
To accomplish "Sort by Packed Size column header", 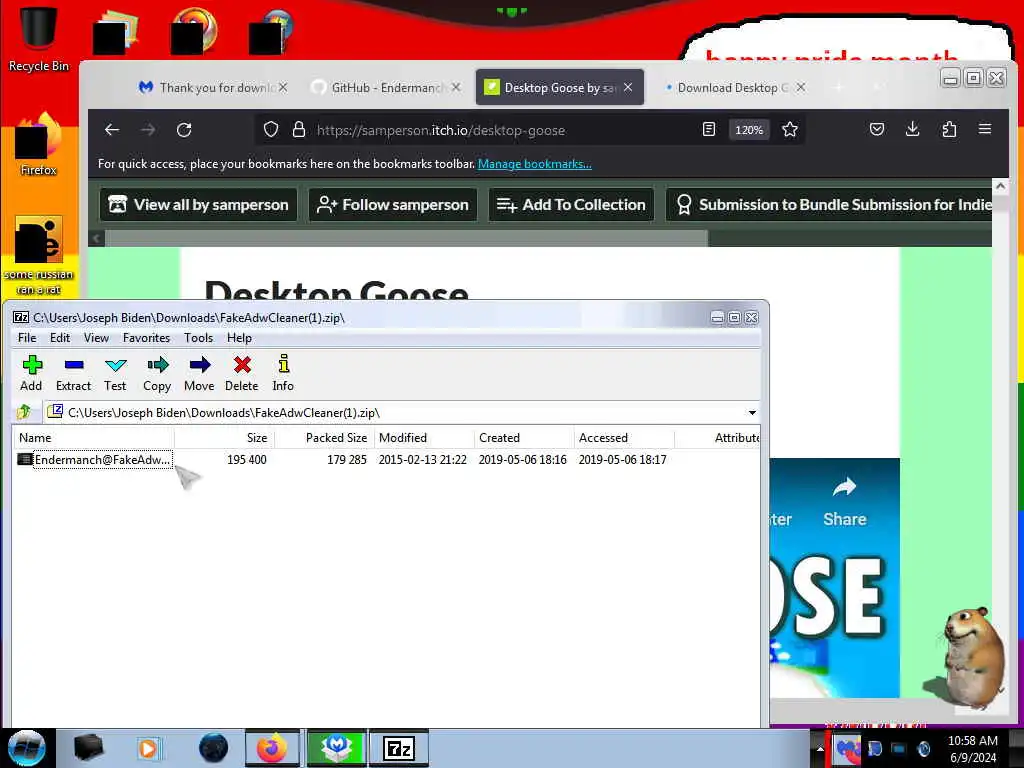I will (325, 438).
